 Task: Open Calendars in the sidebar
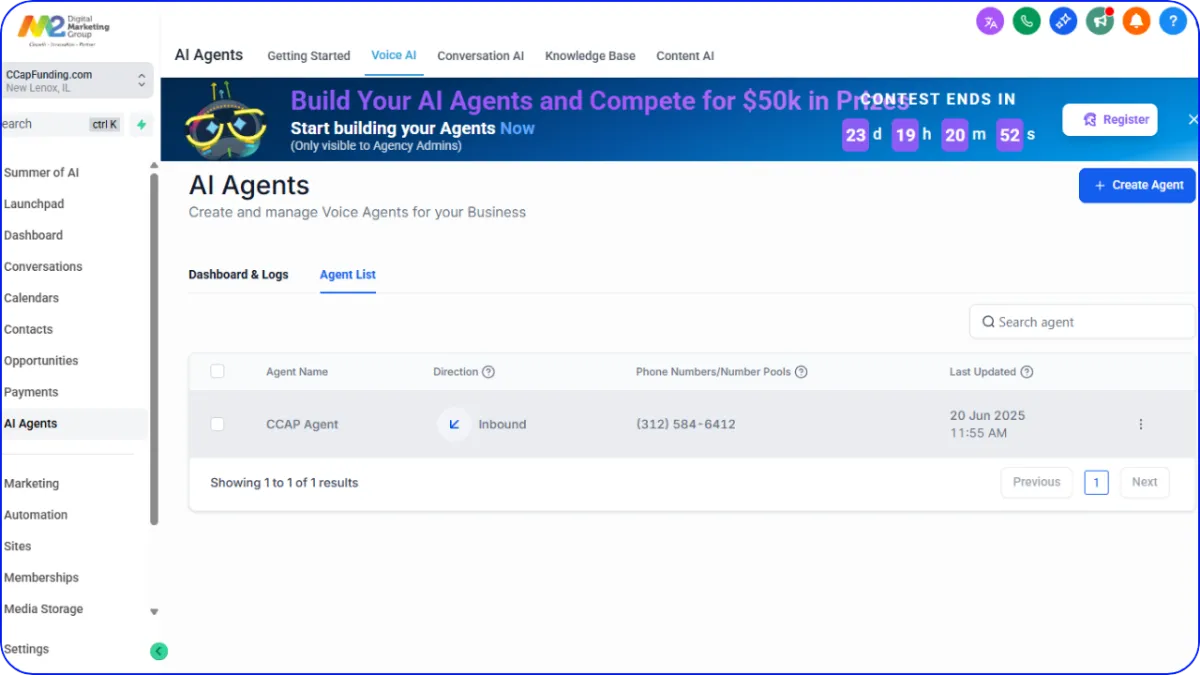tap(31, 298)
